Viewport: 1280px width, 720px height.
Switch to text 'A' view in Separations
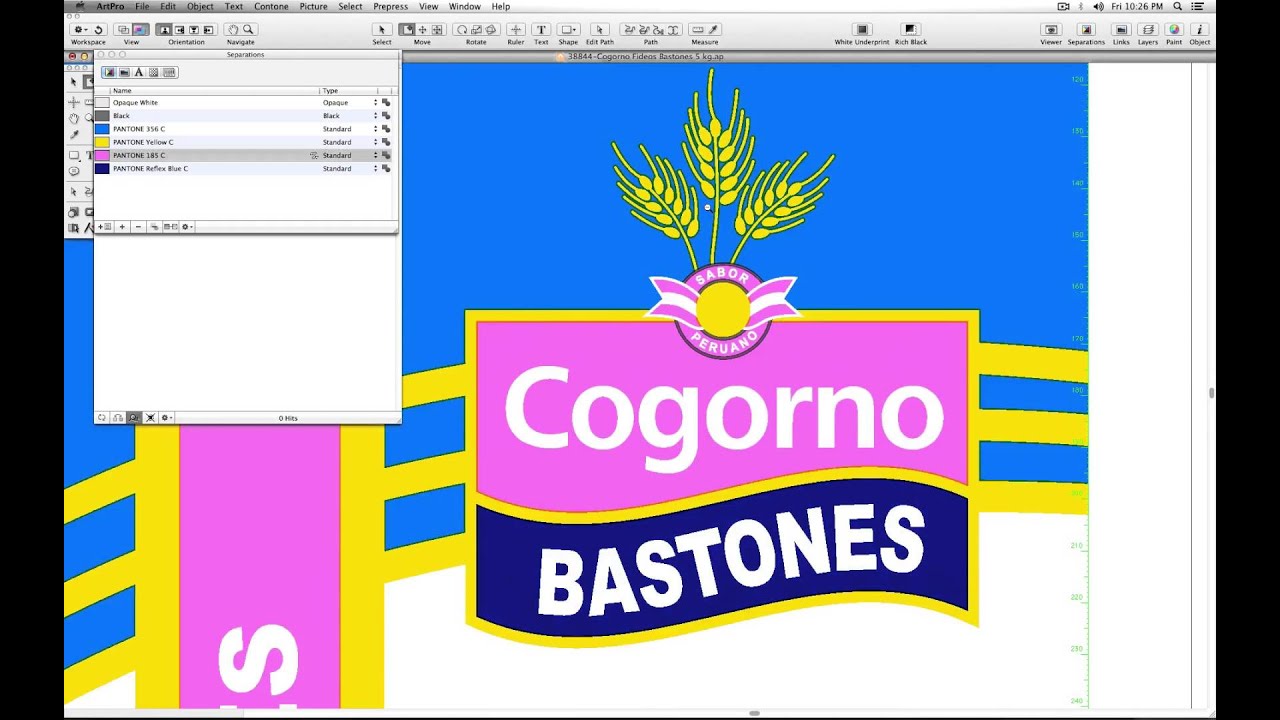139,72
